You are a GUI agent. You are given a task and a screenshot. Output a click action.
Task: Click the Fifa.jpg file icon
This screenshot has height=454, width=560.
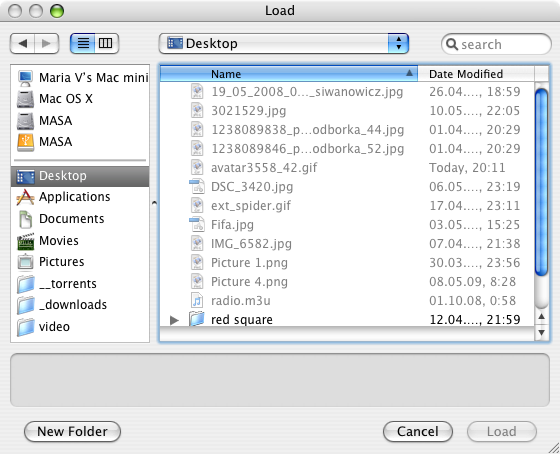tap(197, 224)
